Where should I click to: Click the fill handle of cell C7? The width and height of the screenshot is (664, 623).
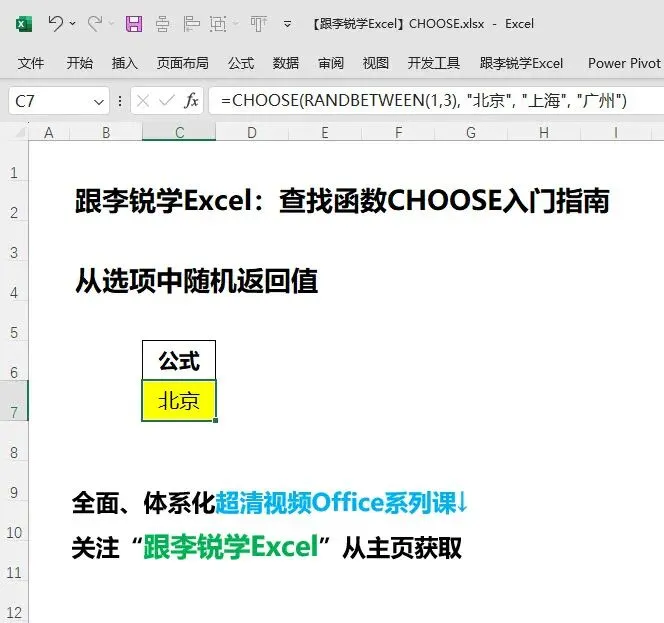click(216, 420)
